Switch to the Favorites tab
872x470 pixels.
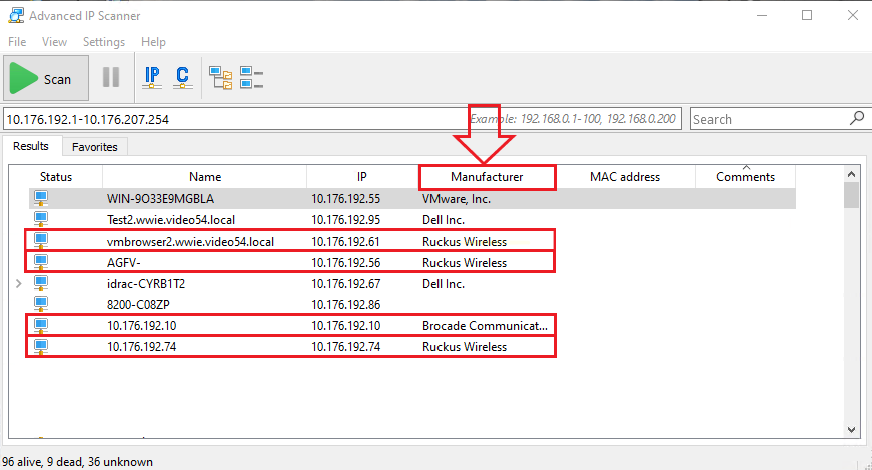(x=94, y=147)
